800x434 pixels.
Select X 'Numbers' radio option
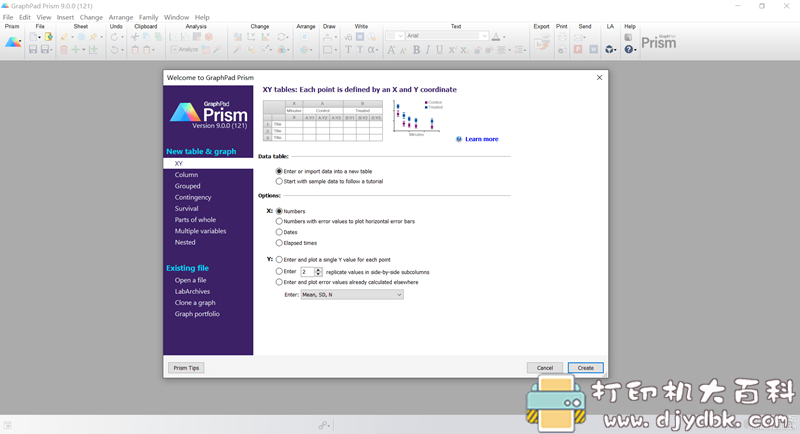(279, 211)
